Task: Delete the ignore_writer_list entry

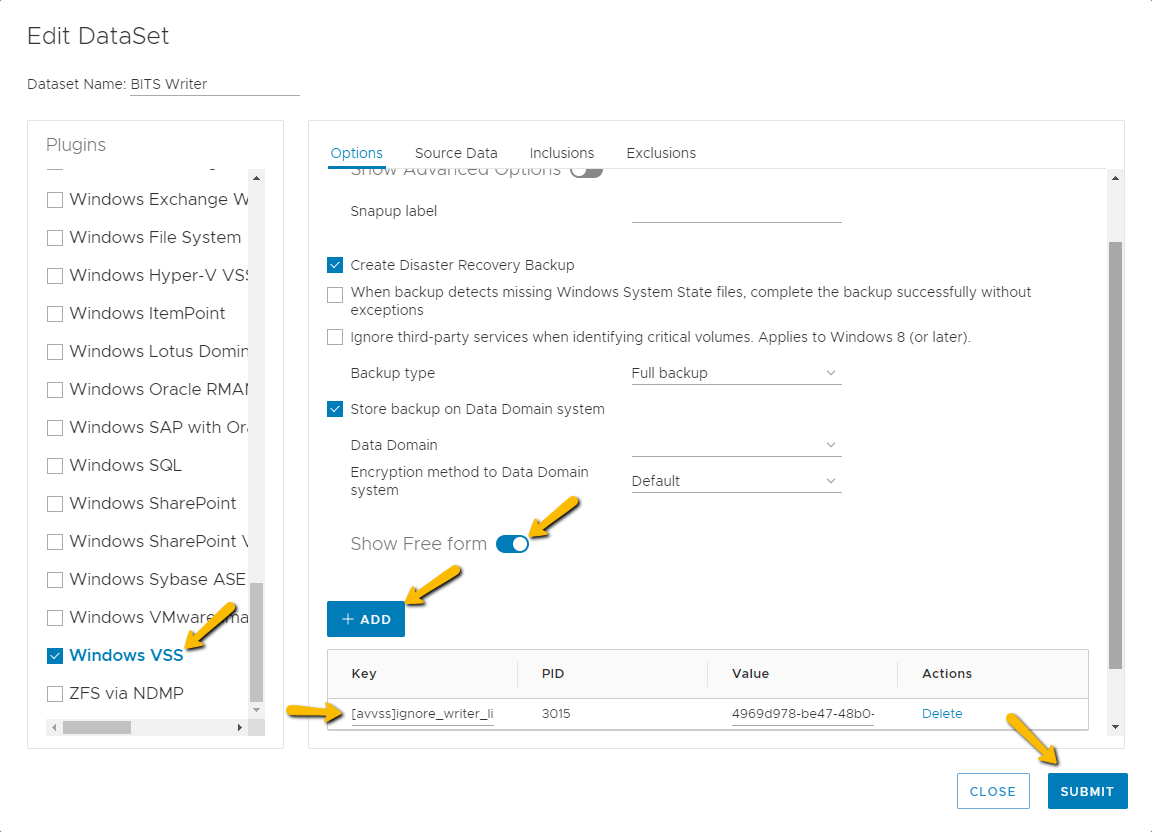Action: (x=942, y=714)
